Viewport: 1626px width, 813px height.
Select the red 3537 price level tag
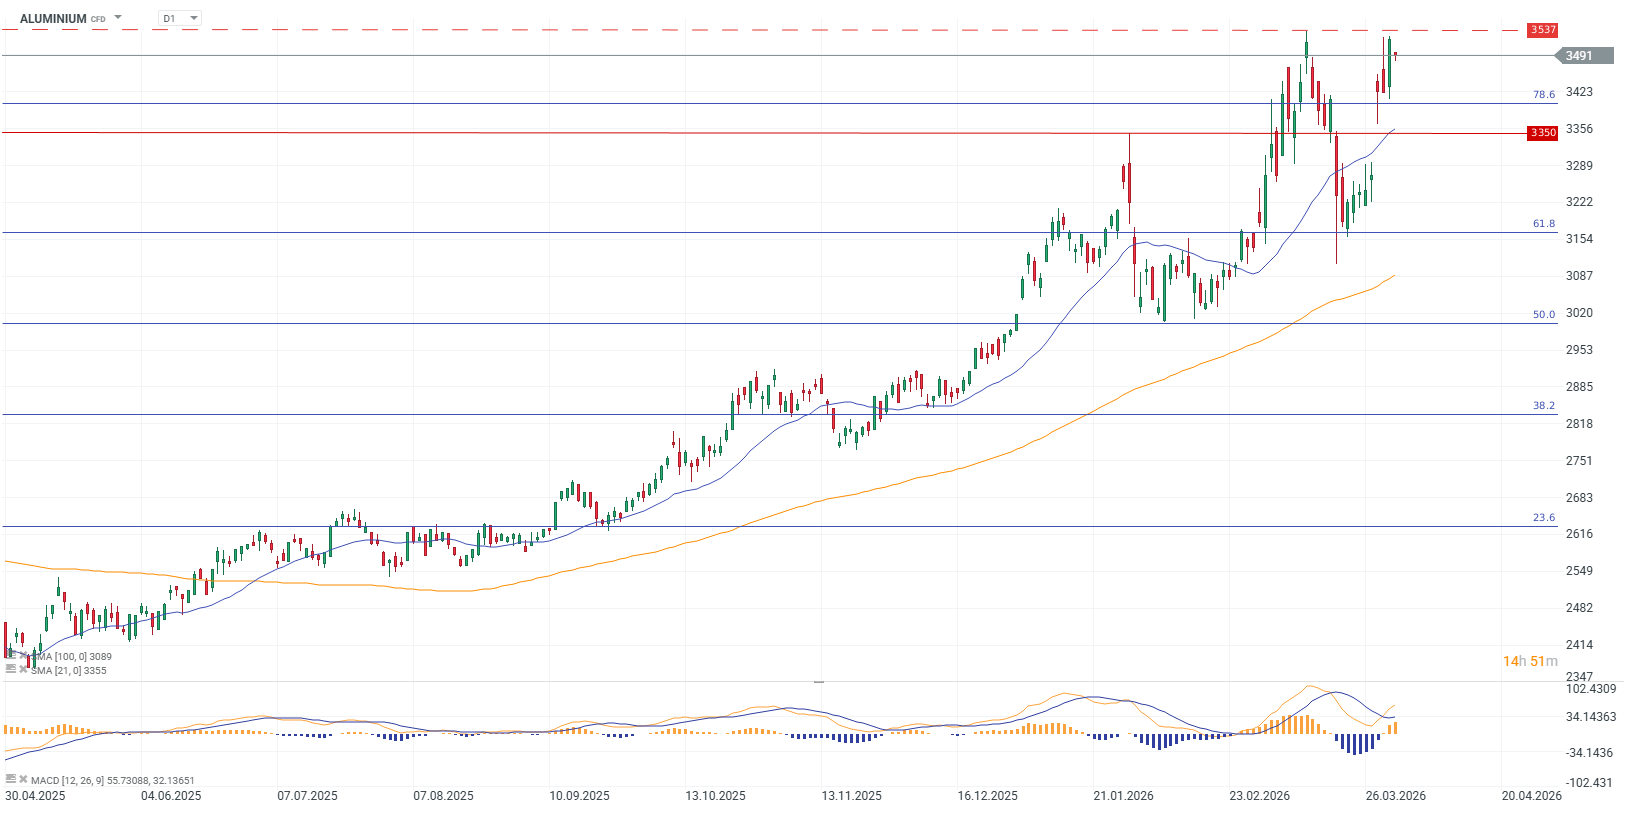1542,30
